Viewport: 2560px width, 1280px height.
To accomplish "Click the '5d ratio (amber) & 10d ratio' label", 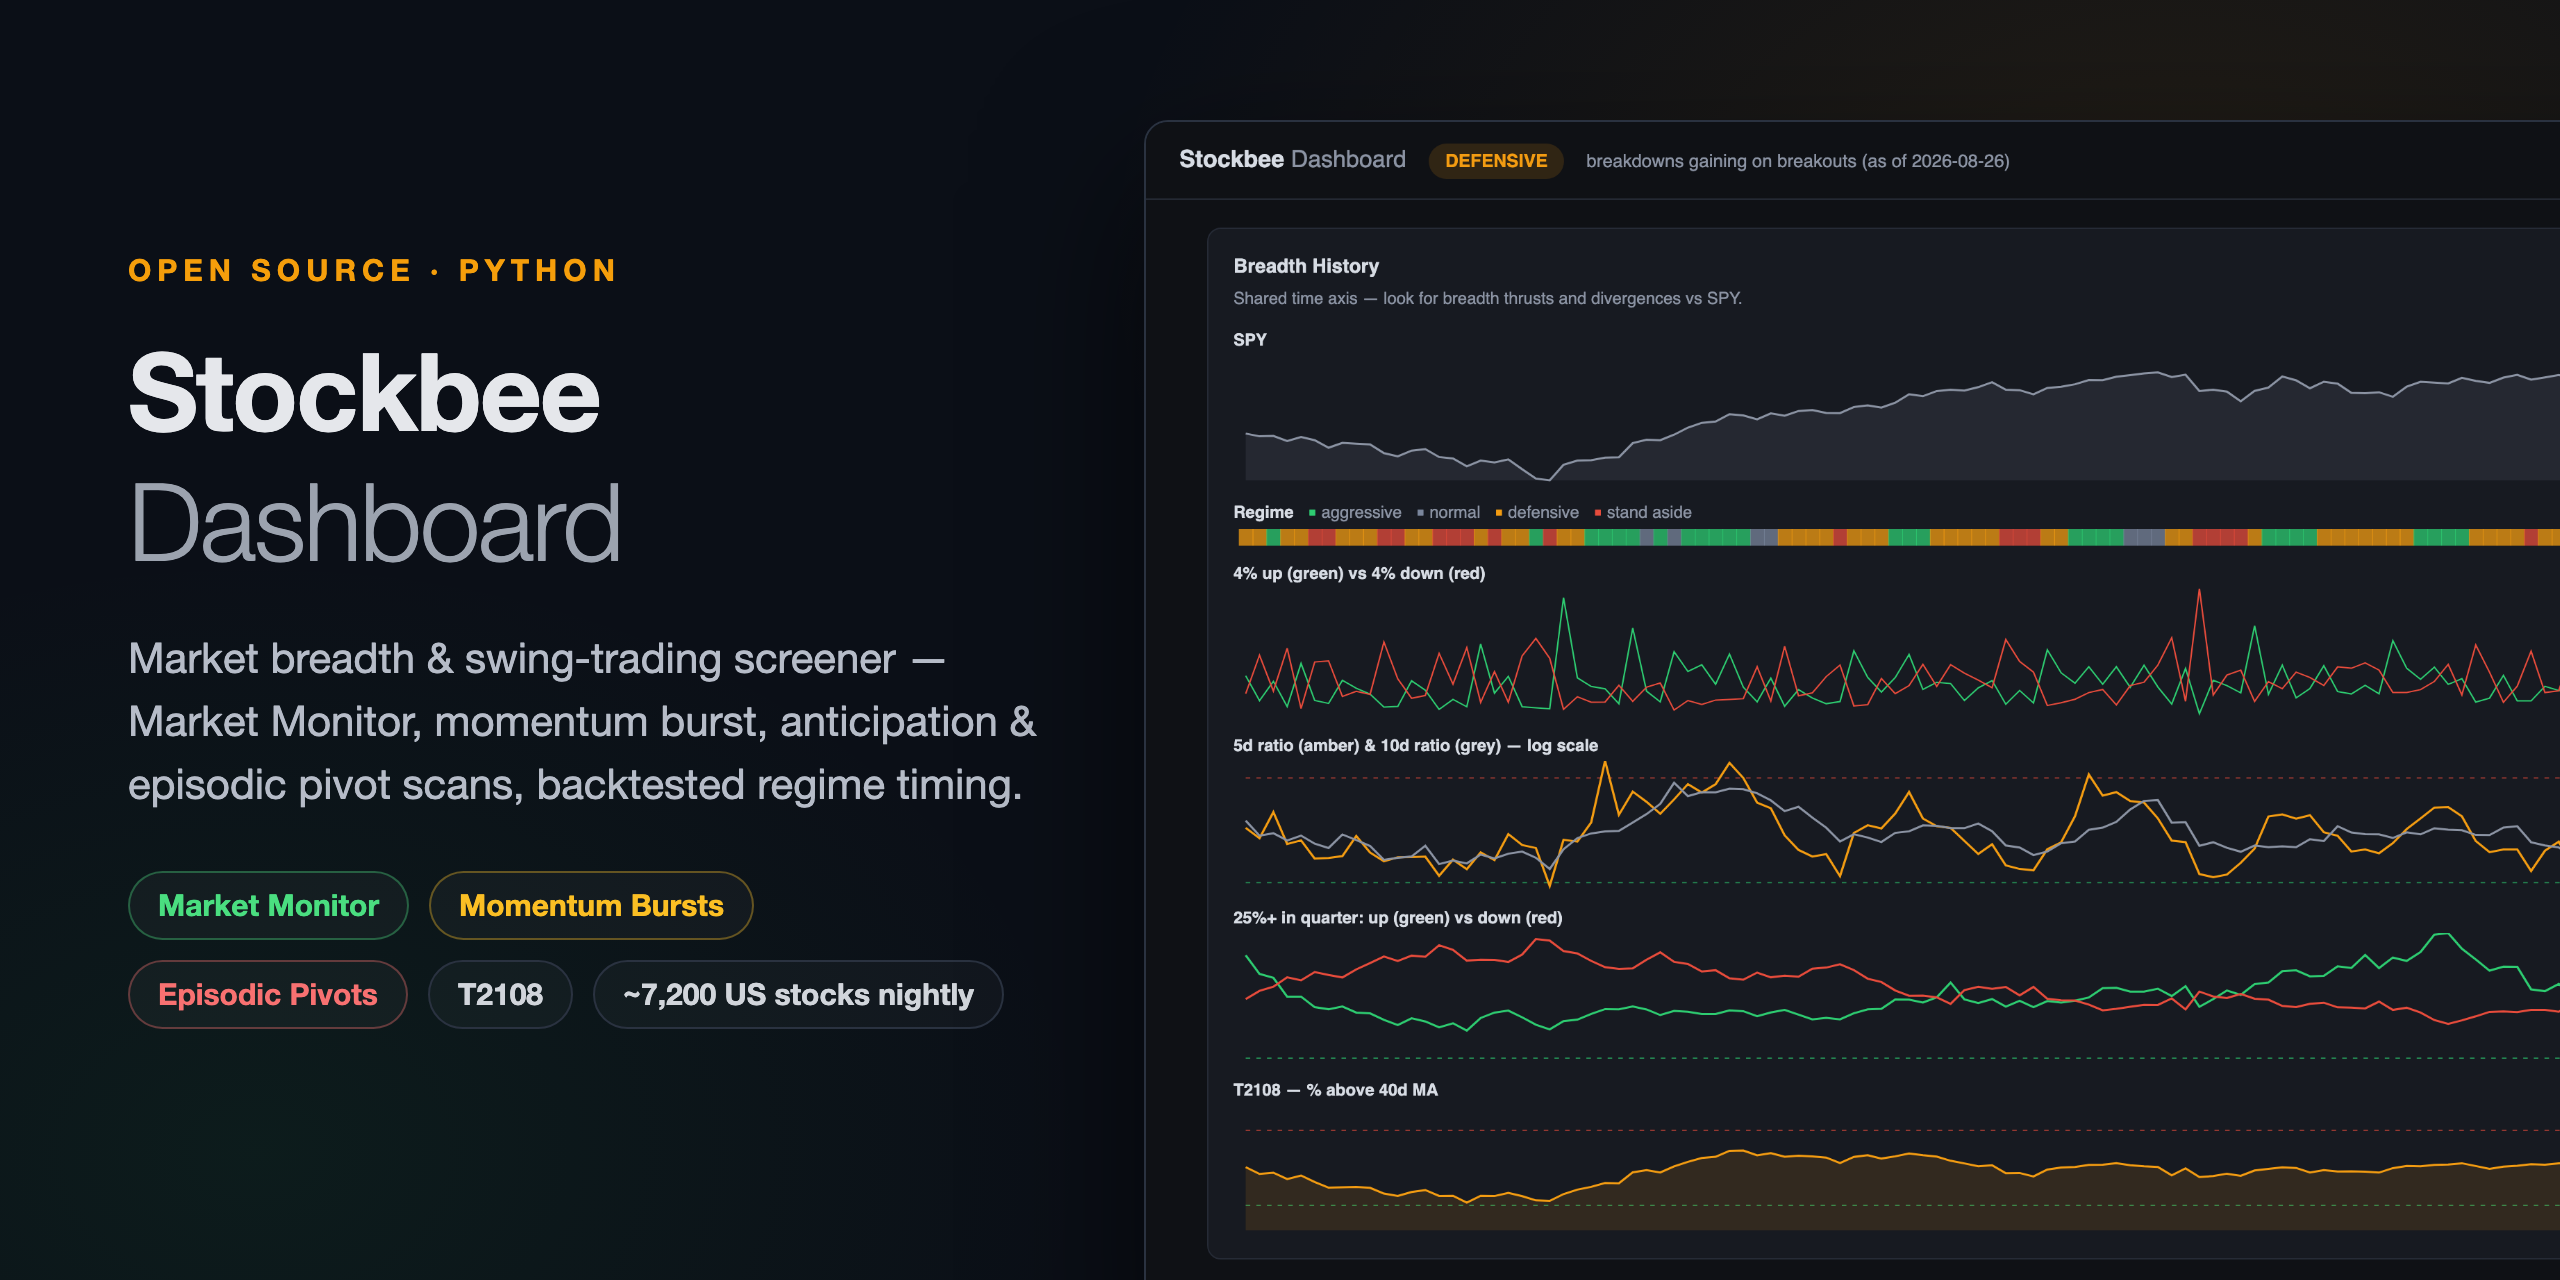I will coord(1415,745).
